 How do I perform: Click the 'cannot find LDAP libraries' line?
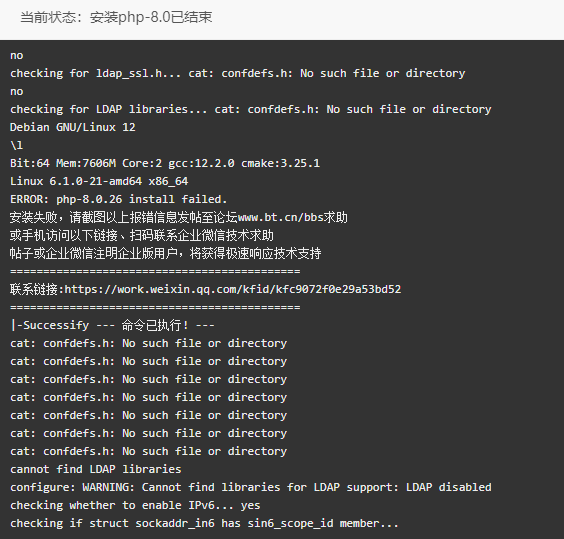(x=96, y=469)
